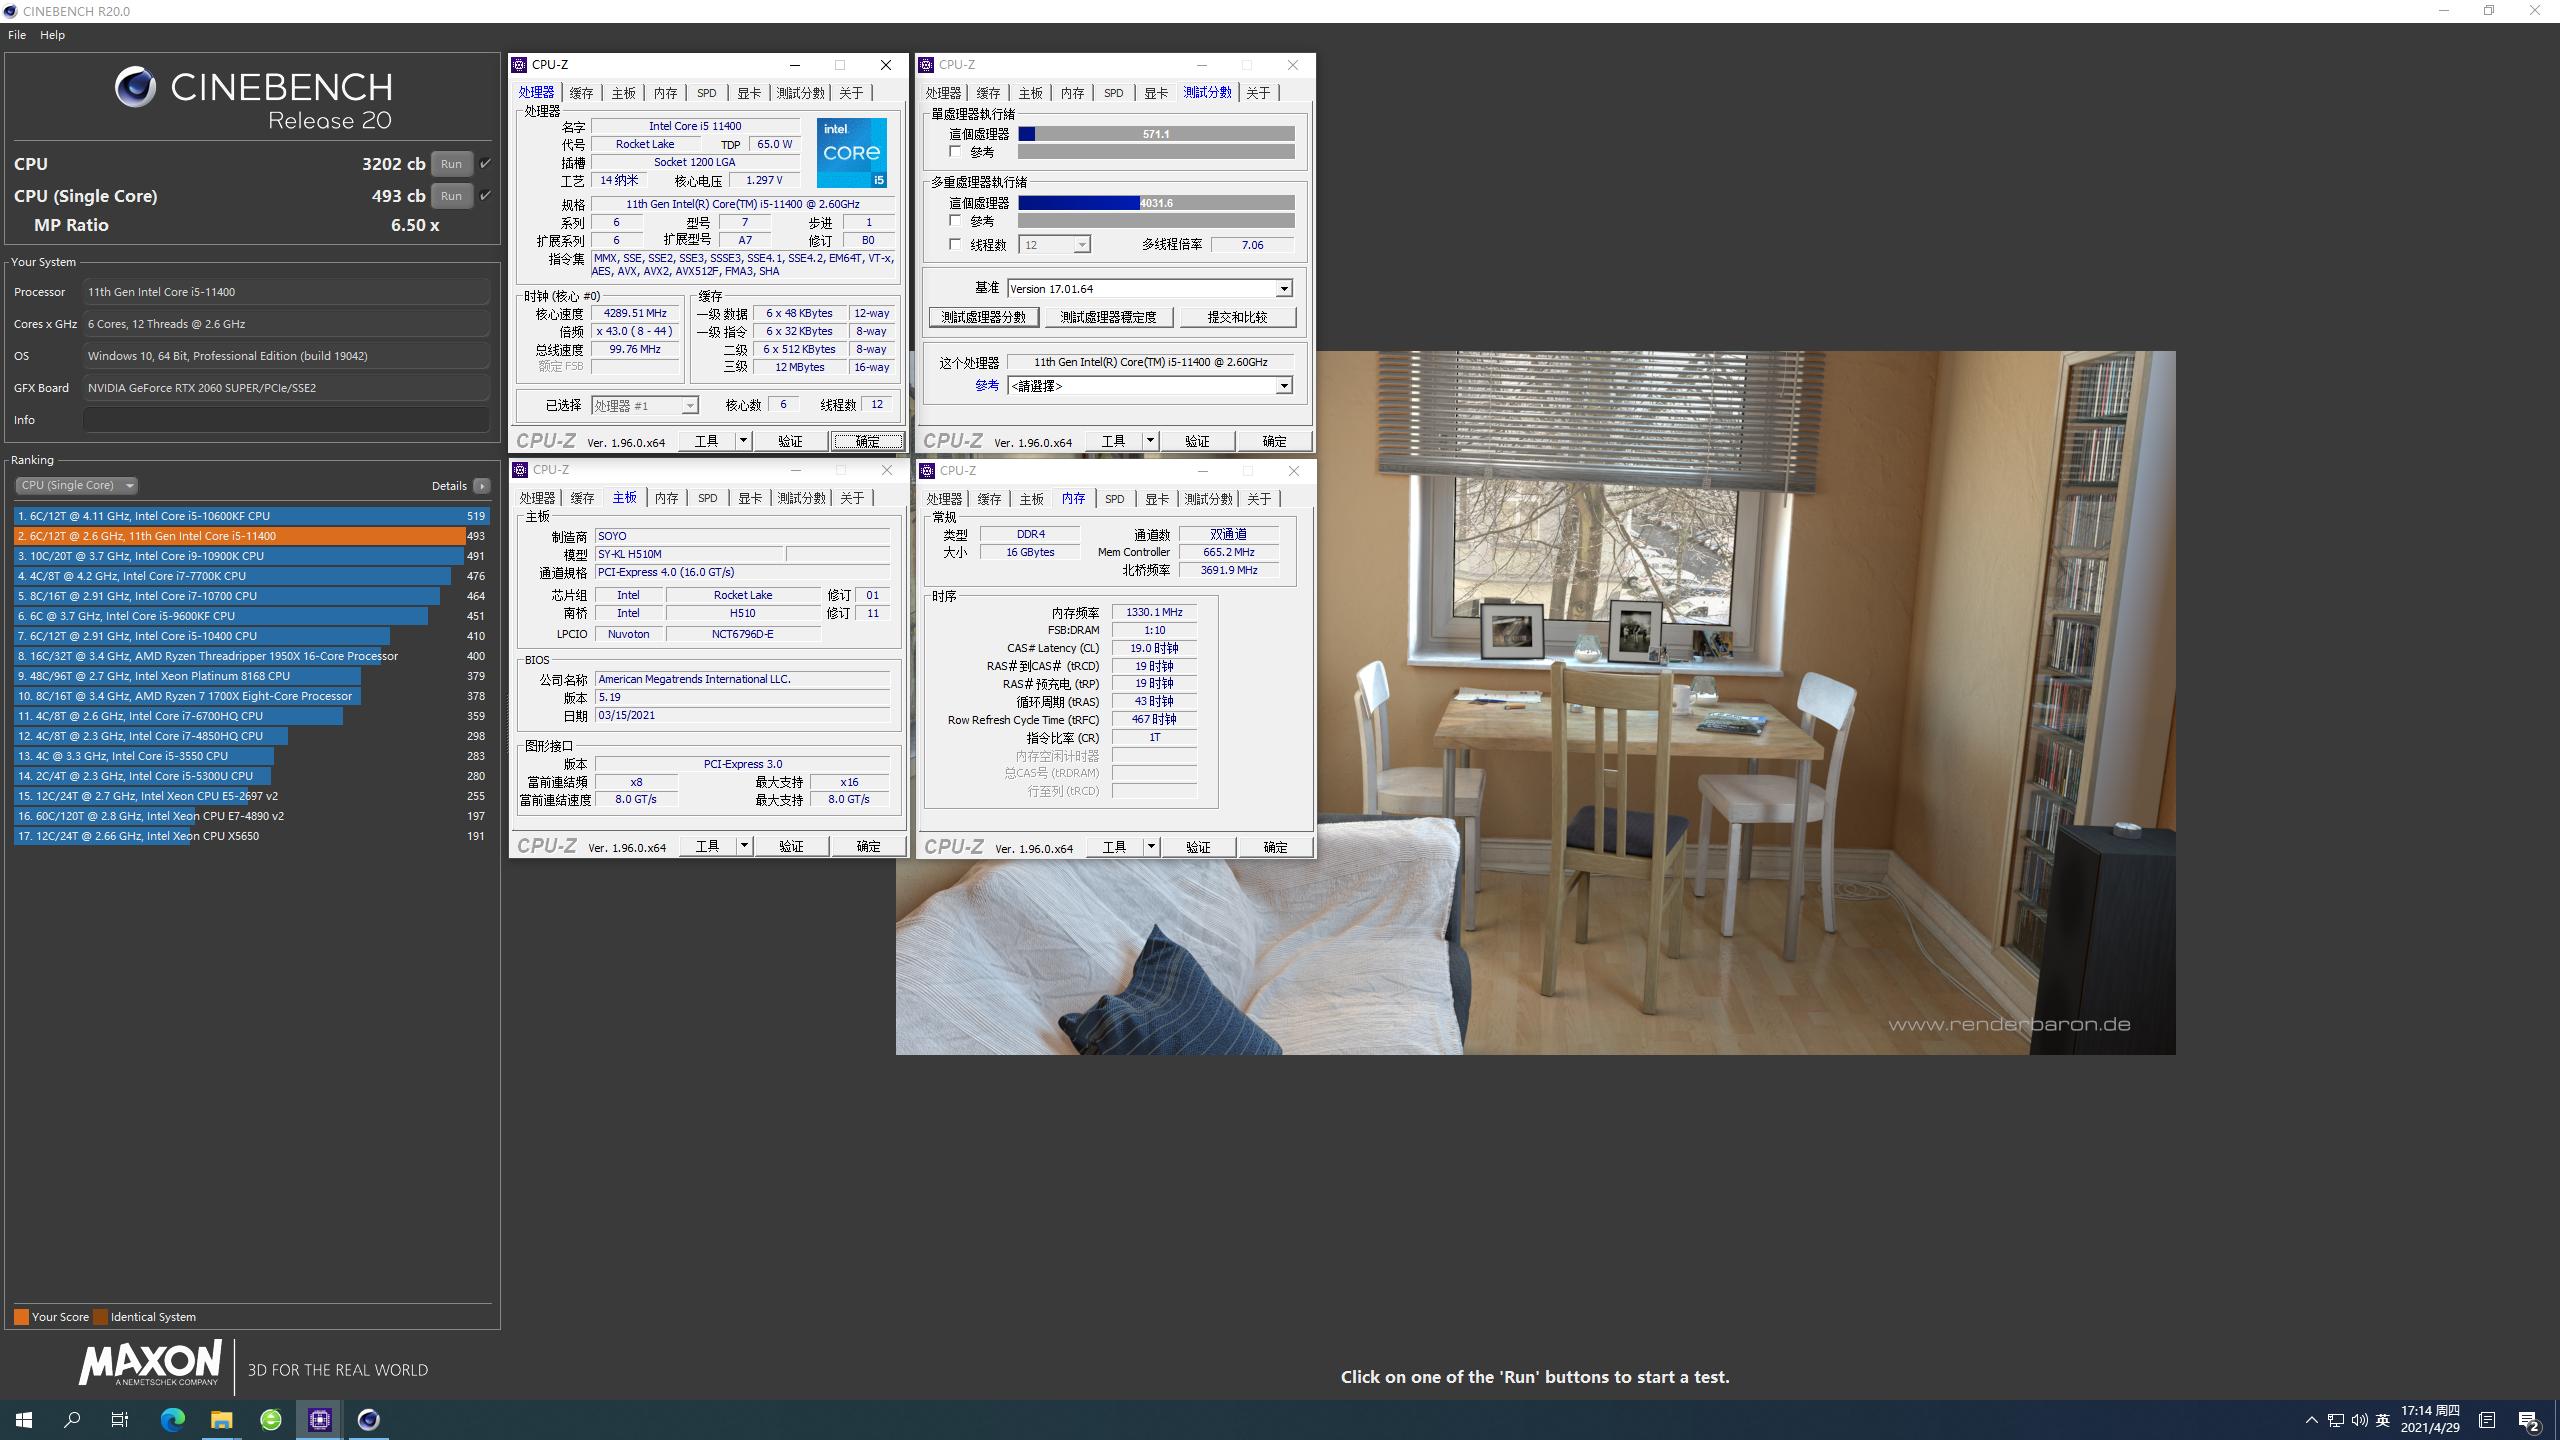
Task: Click the CPU-Z taskbar icon
Action: (320, 1419)
